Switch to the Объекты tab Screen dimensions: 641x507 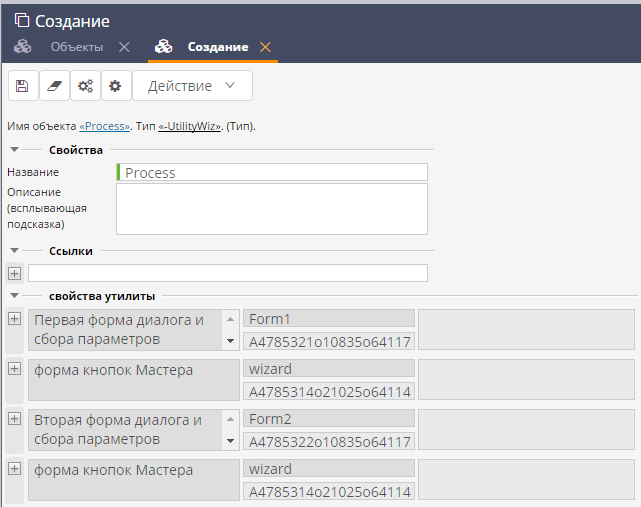tap(76, 47)
